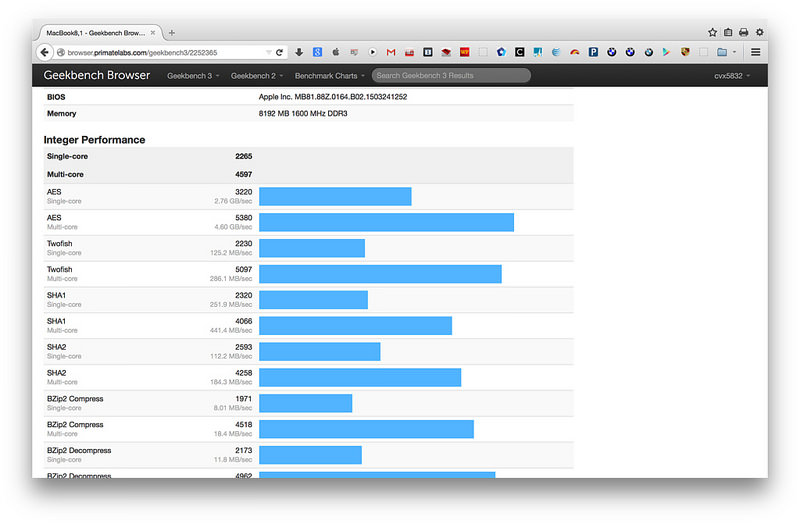Click the Memory value 8192 MB 1600 MHz DDR3
Viewport: 800px width, 524px height.
click(x=303, y=113)
